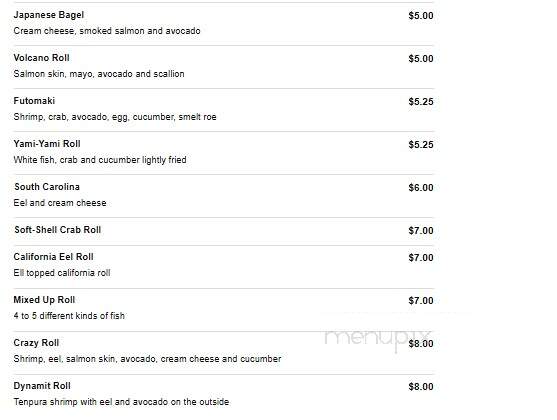The image size is (557, 420).
Task: Select the Futomaki item name
Action: (x=34, y=101)
